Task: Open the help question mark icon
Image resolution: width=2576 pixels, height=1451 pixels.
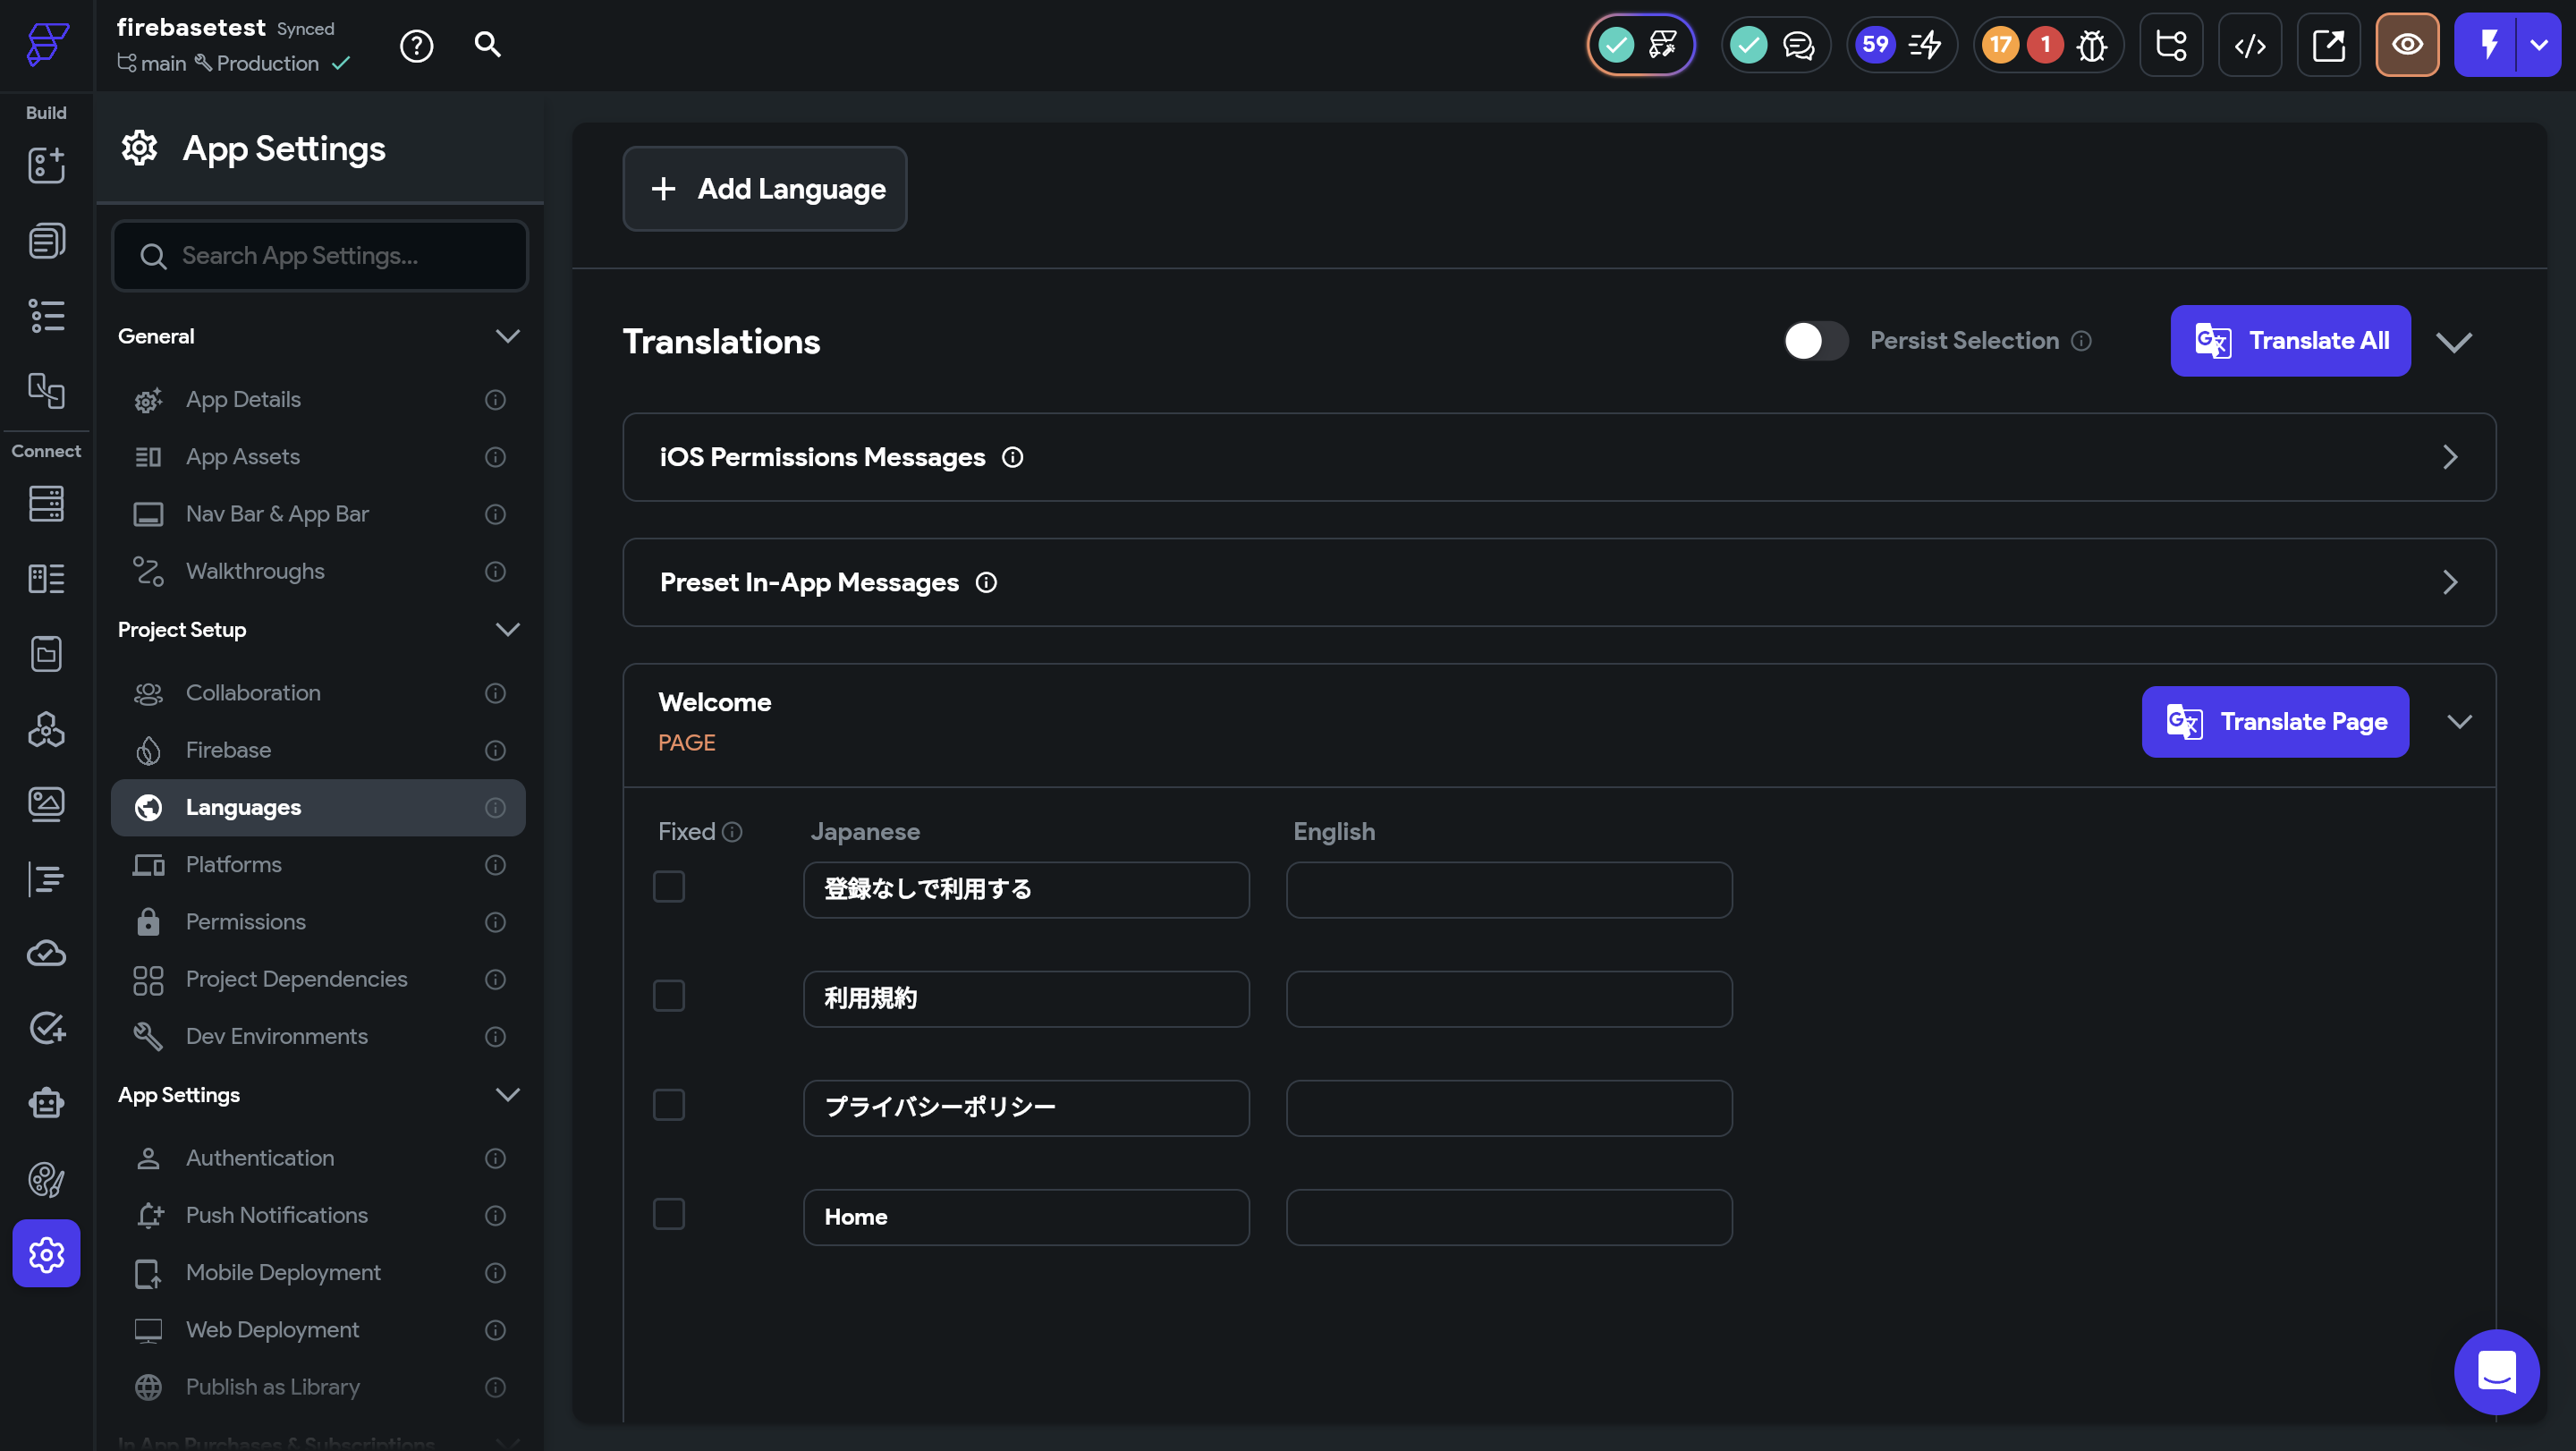Action: [x=416, y=46]
